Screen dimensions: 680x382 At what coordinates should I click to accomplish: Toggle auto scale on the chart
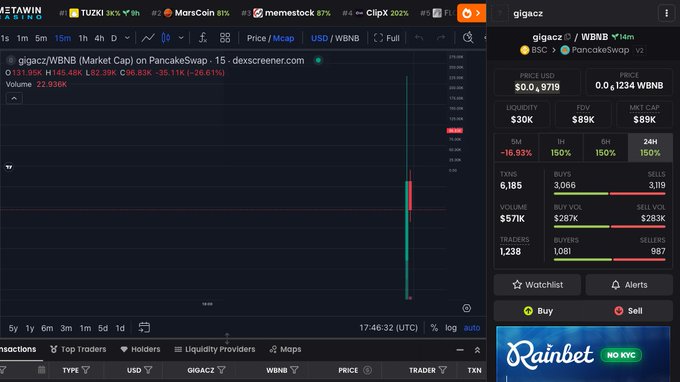click(x=472, y=328)
